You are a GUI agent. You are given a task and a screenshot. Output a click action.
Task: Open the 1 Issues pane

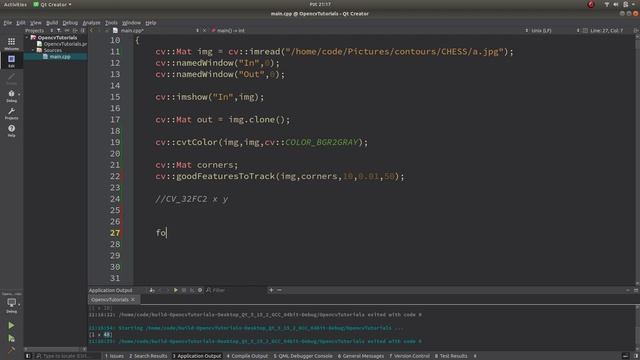(114, 356)
